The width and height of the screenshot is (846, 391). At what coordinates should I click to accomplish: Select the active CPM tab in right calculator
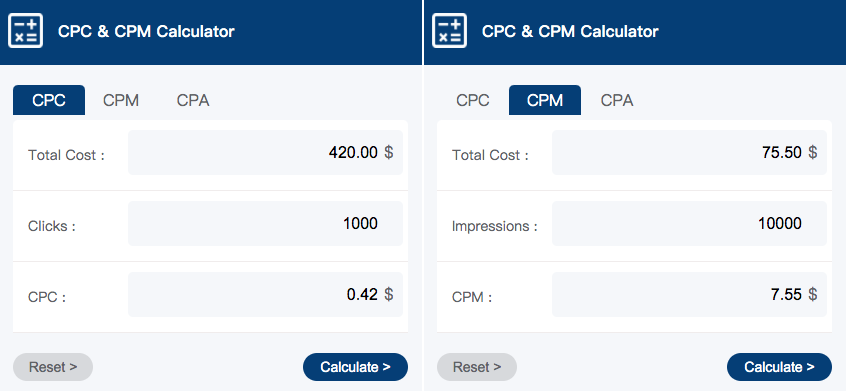click(545, 100)
